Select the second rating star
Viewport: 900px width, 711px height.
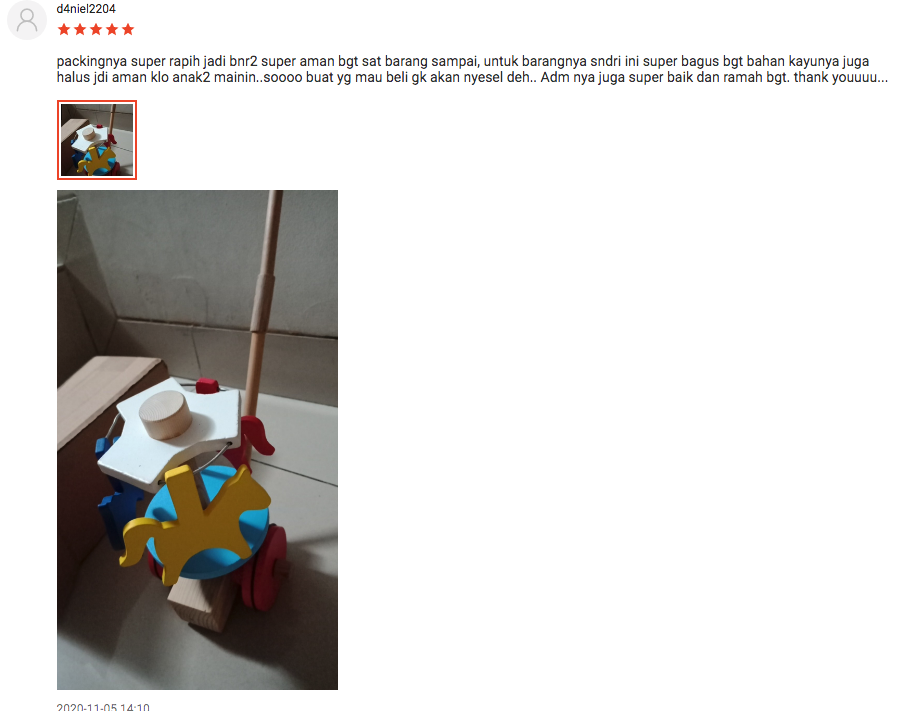pyautogui.click(x=80, y=29)
